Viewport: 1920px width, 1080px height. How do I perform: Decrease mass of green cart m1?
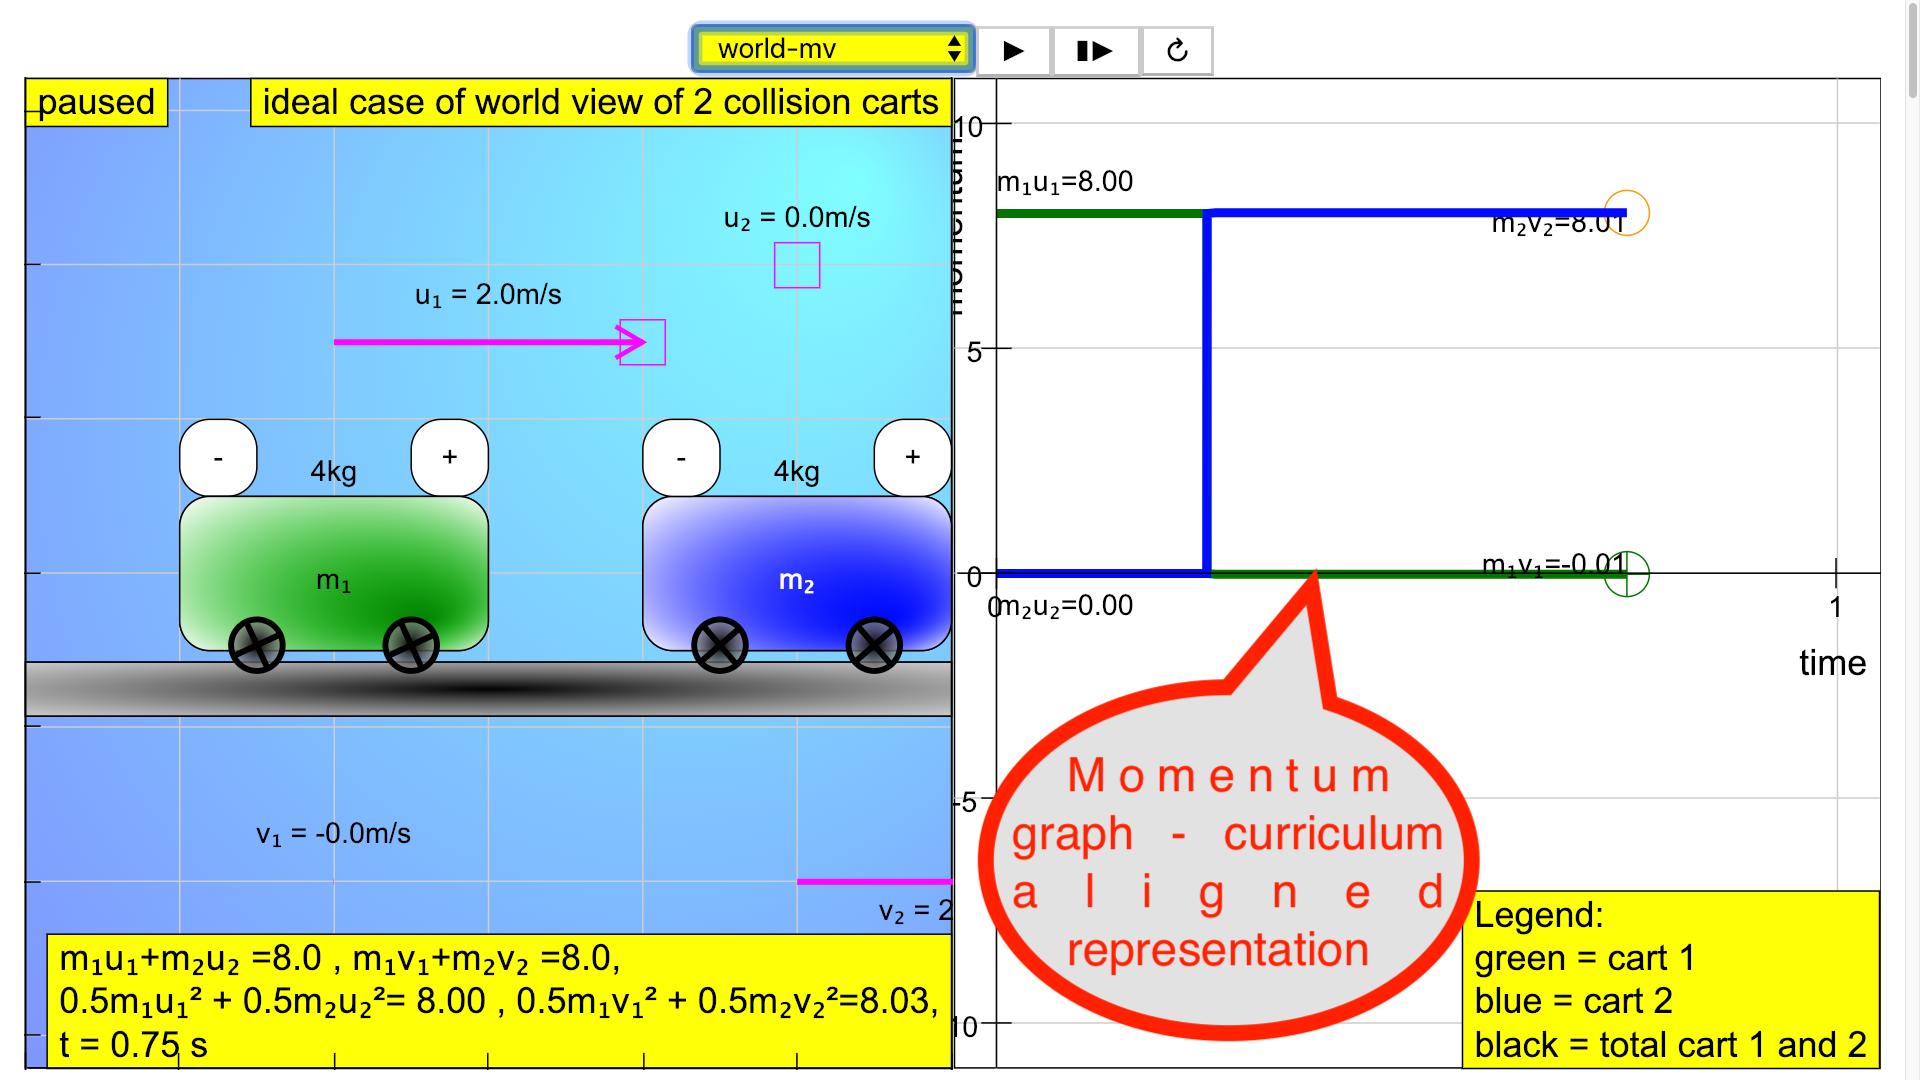click(218, 458)
